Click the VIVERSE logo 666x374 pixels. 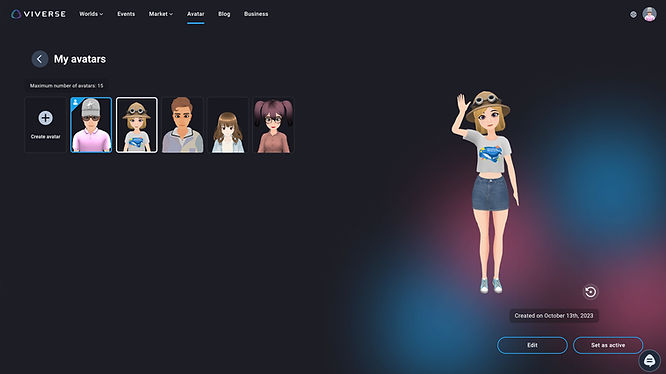coord(38,14)
